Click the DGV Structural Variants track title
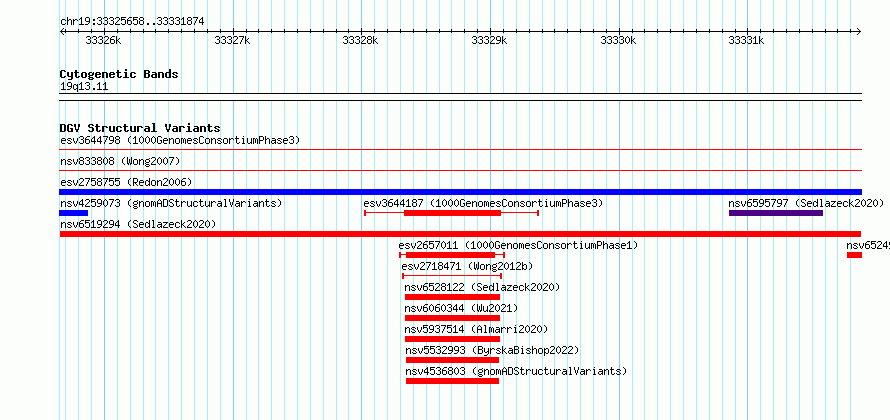890x420 pixels. click(140, 128)
